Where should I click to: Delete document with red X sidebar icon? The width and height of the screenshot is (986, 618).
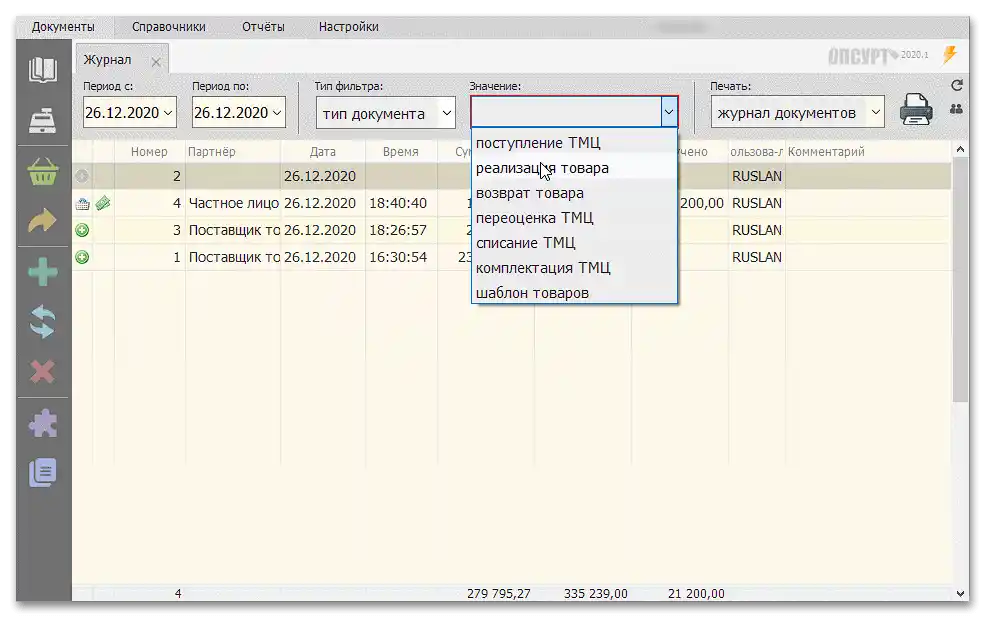[42, 372]
